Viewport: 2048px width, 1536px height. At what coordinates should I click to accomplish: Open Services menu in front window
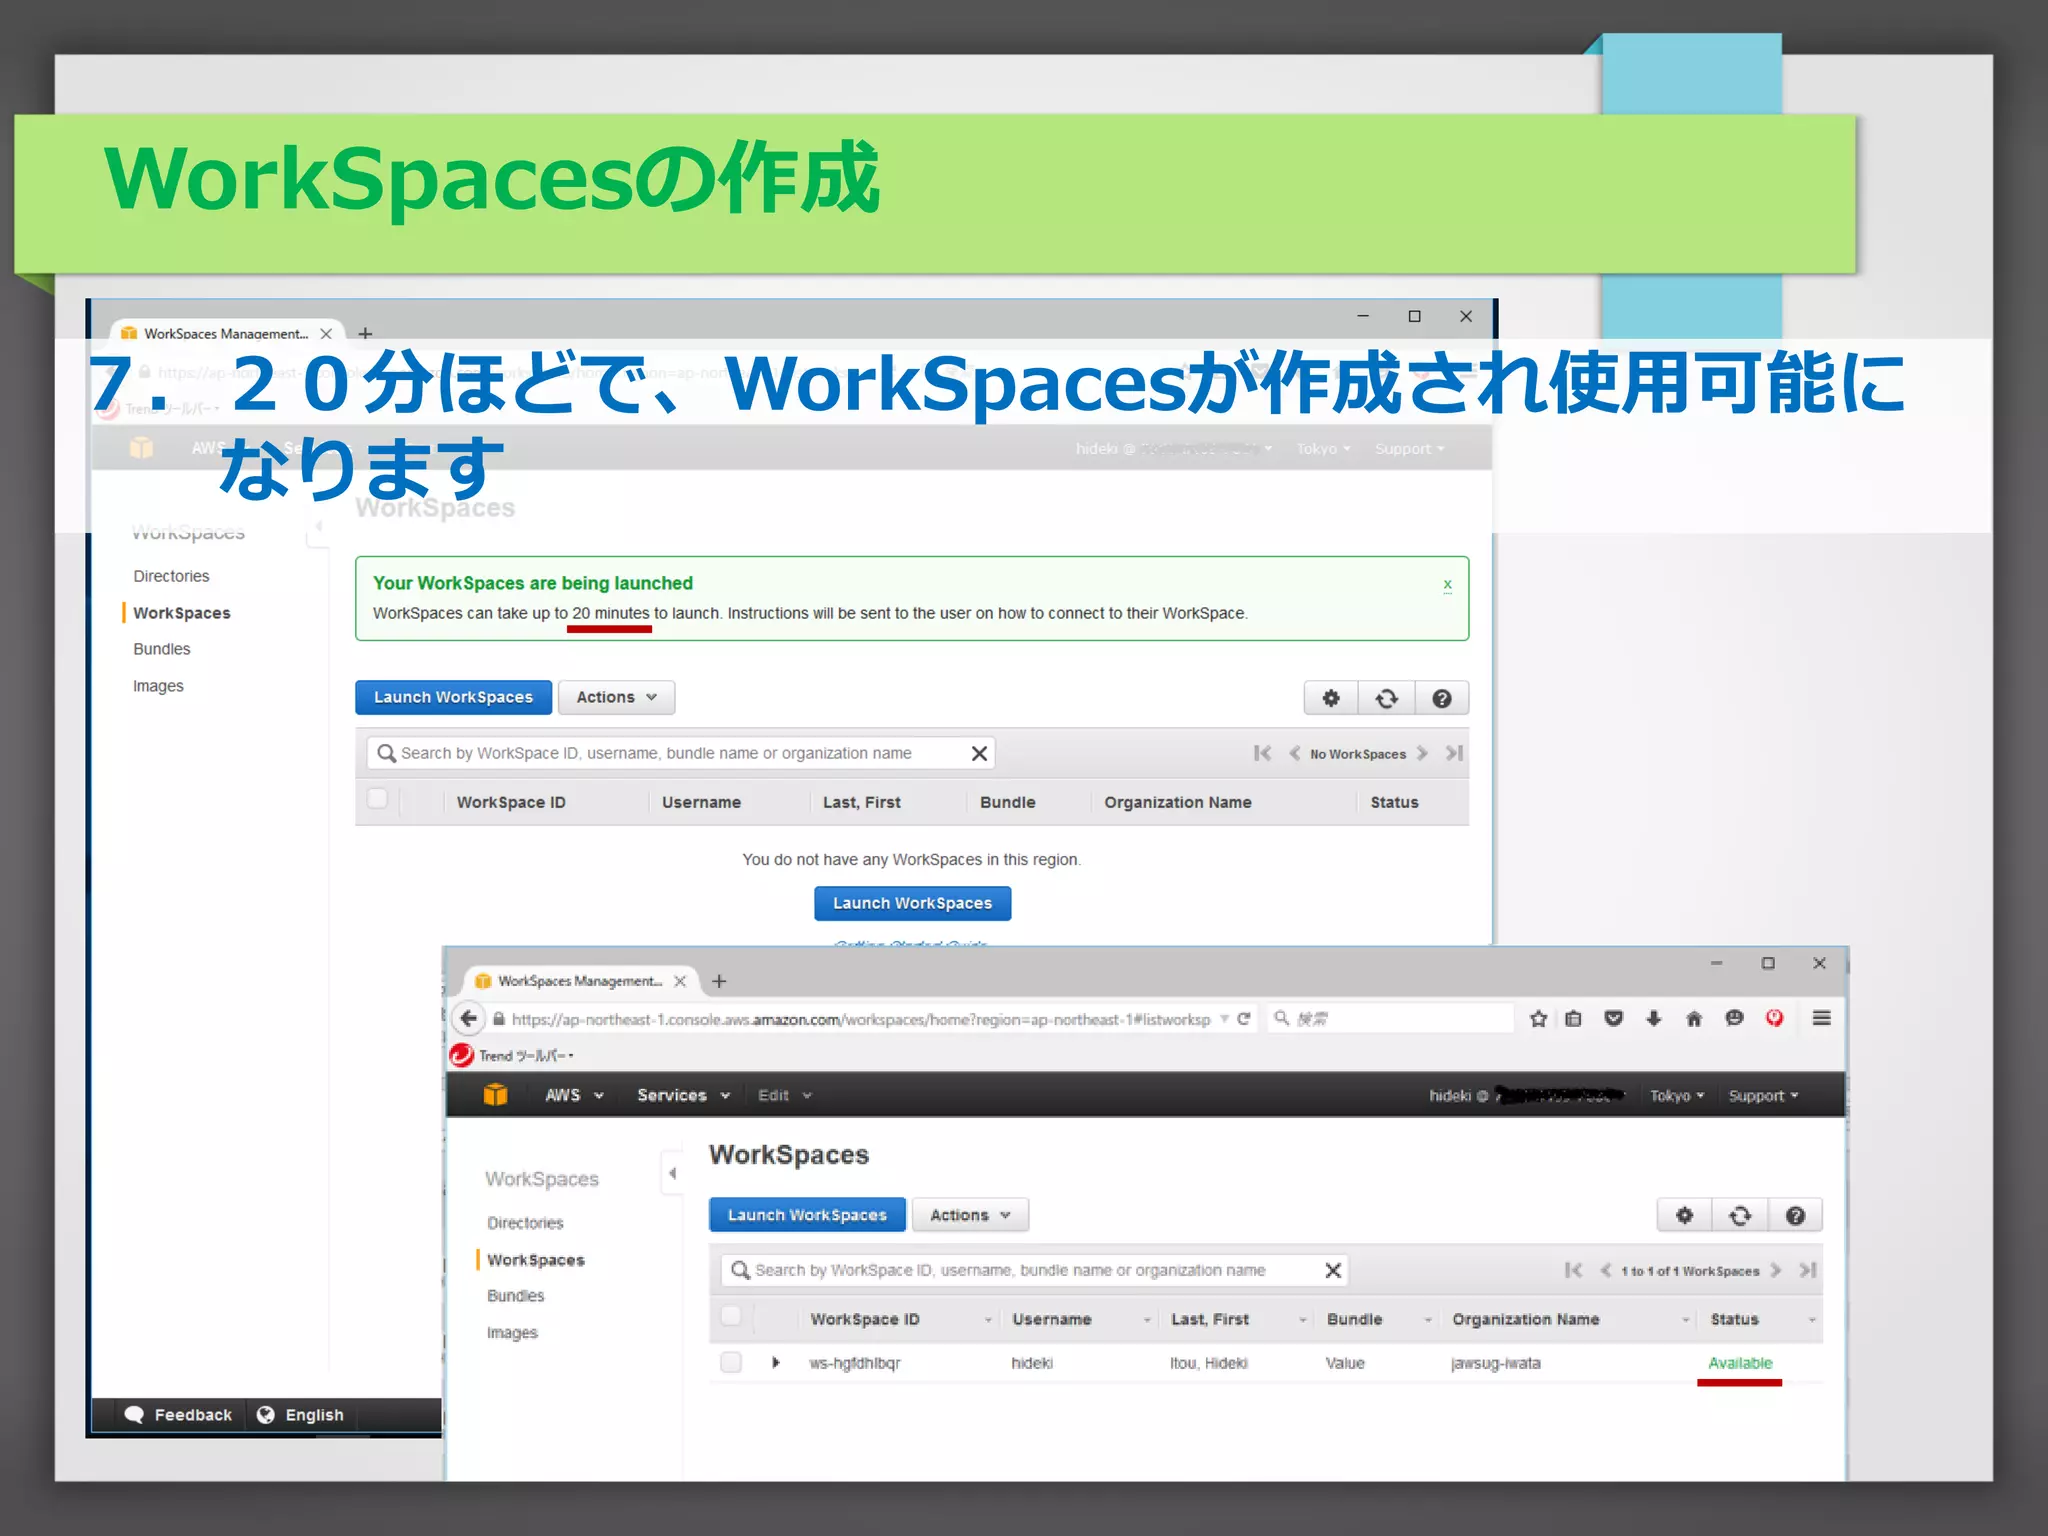click(x=683, y=1095)
